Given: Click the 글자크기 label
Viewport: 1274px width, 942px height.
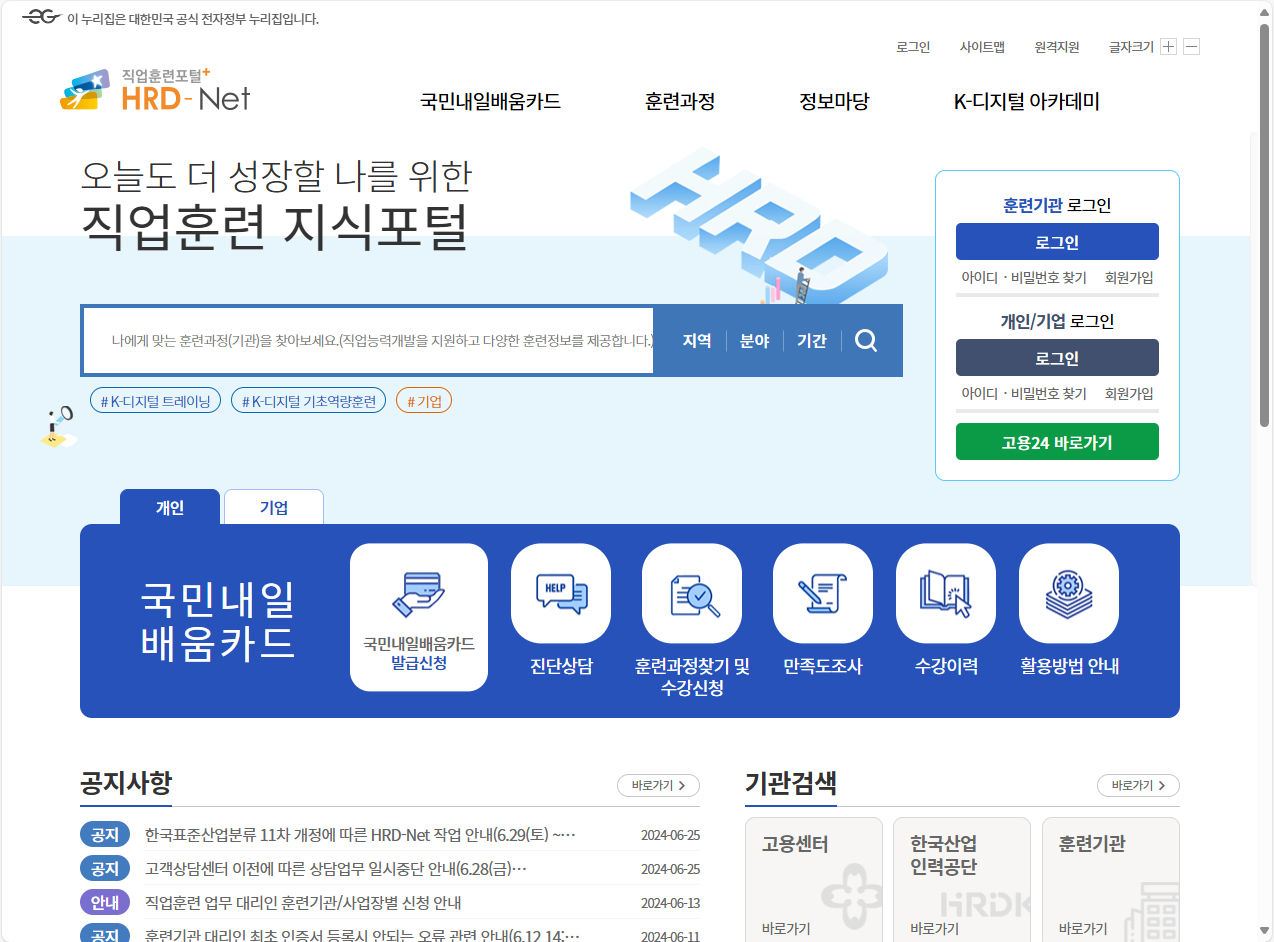Looking at the screenshot, I should pos(1131,47).
